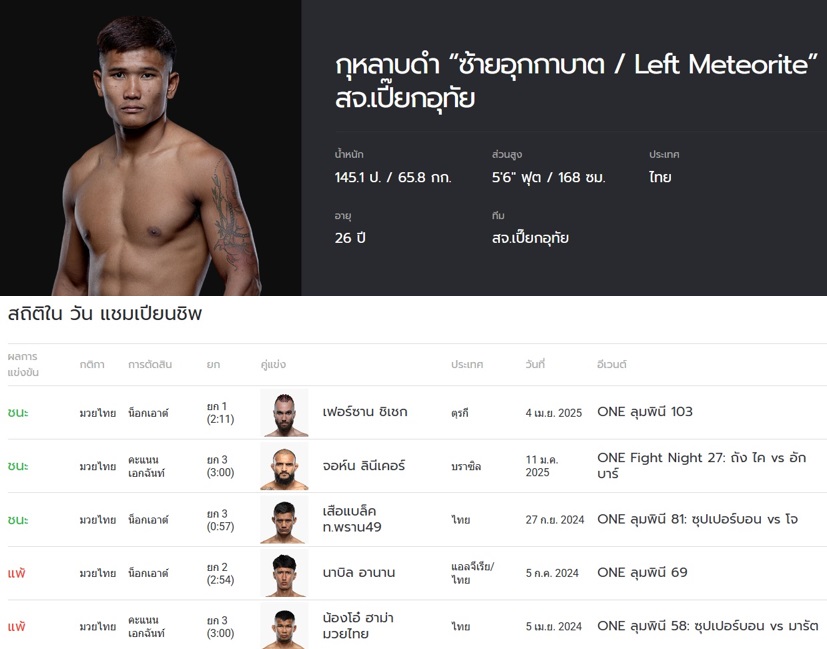Viewport: 827px width, 649px height.
Task: Click the team name under ทีม
Action: (530, 238)
